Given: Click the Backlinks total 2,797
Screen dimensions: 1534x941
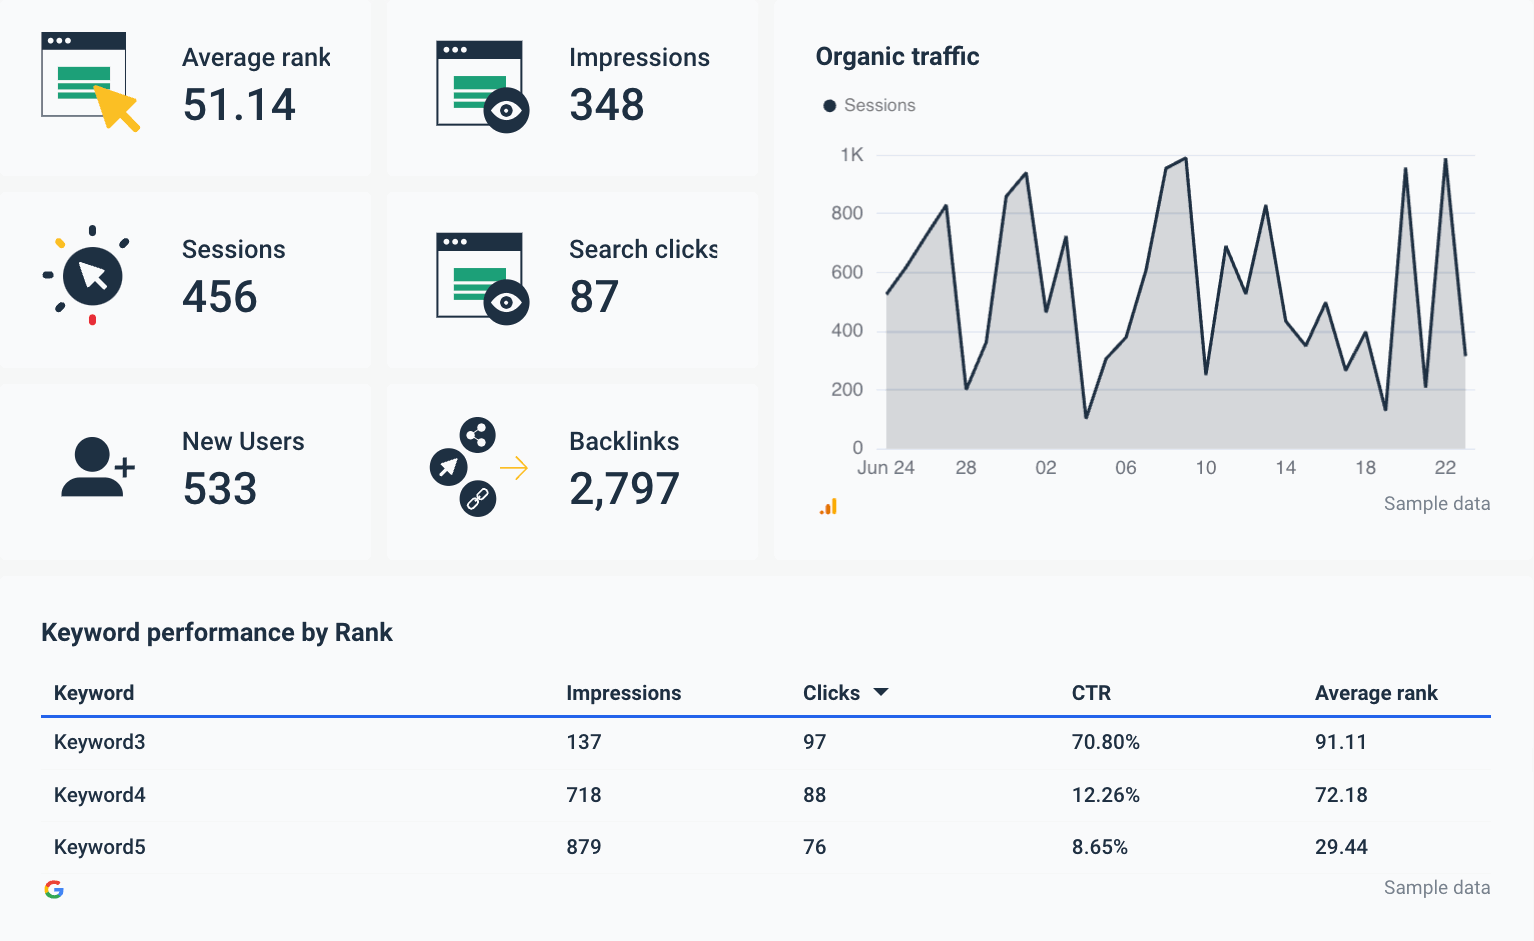Looking at the screenshot, I should pyautogui.click(x=625, y=489).
